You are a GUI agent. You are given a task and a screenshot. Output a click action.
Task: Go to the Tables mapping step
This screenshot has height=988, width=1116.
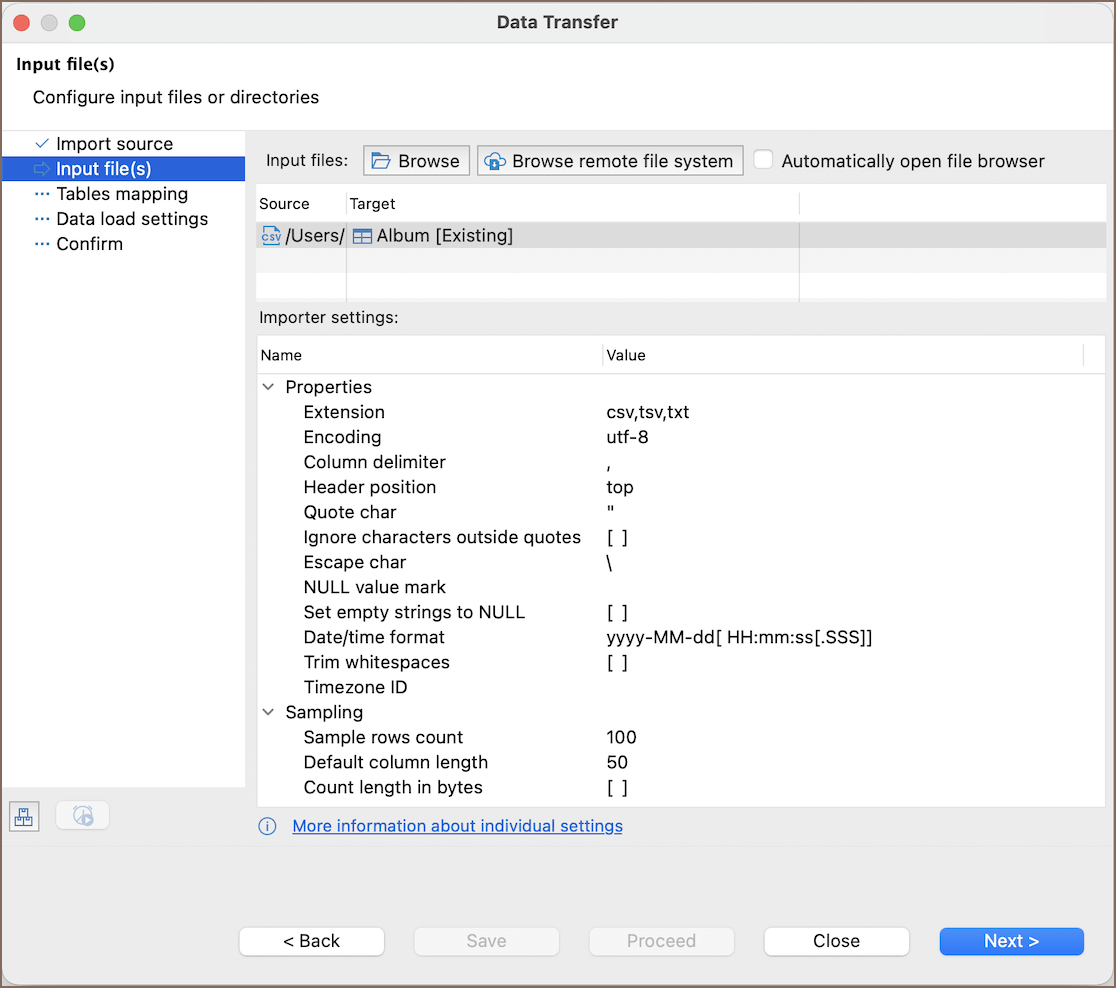pyautogui.click(x=122, y=194)
